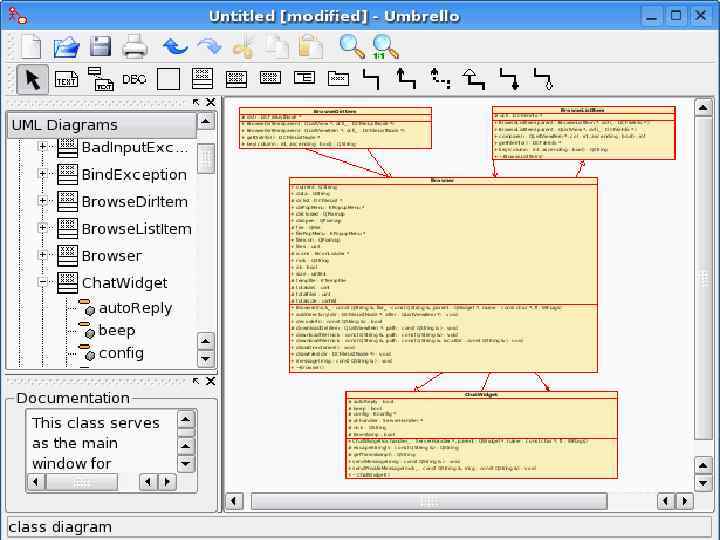This screenshot has width=720, height=540.
Task: Reset zoom with the 1:1 magnifier icon
Action: 385,47
